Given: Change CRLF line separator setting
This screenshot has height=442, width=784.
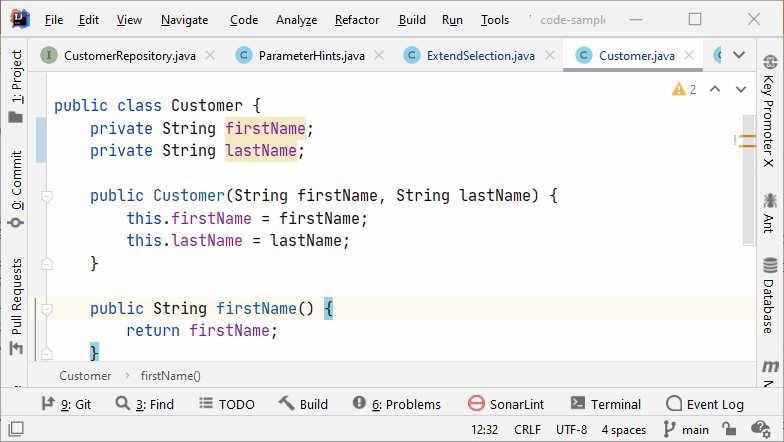Looking at the screenshot, I should tap(528, 430).
